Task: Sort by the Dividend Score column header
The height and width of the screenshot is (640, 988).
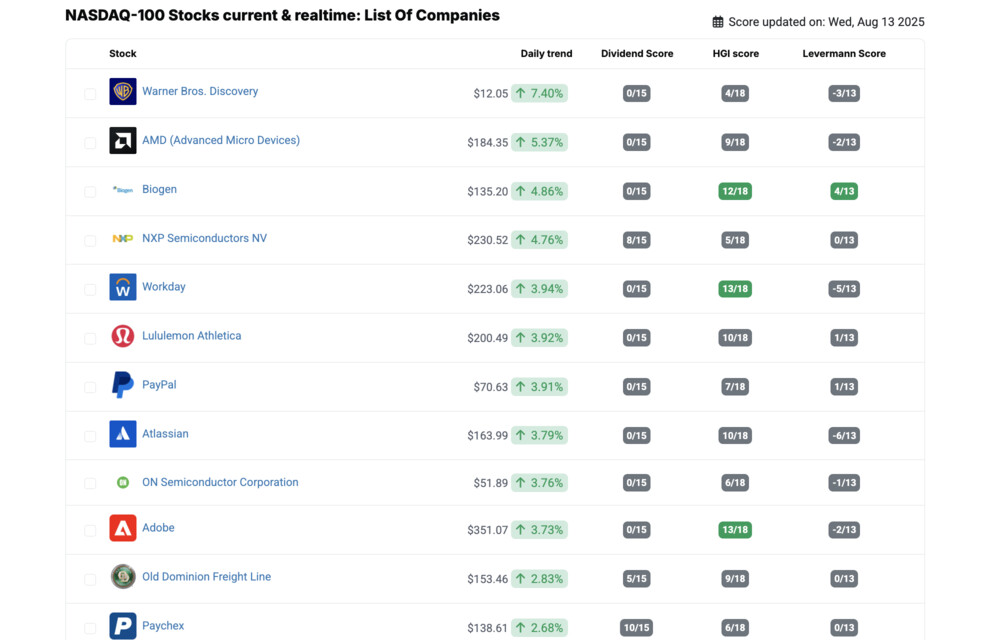Action: pos(637,54)
